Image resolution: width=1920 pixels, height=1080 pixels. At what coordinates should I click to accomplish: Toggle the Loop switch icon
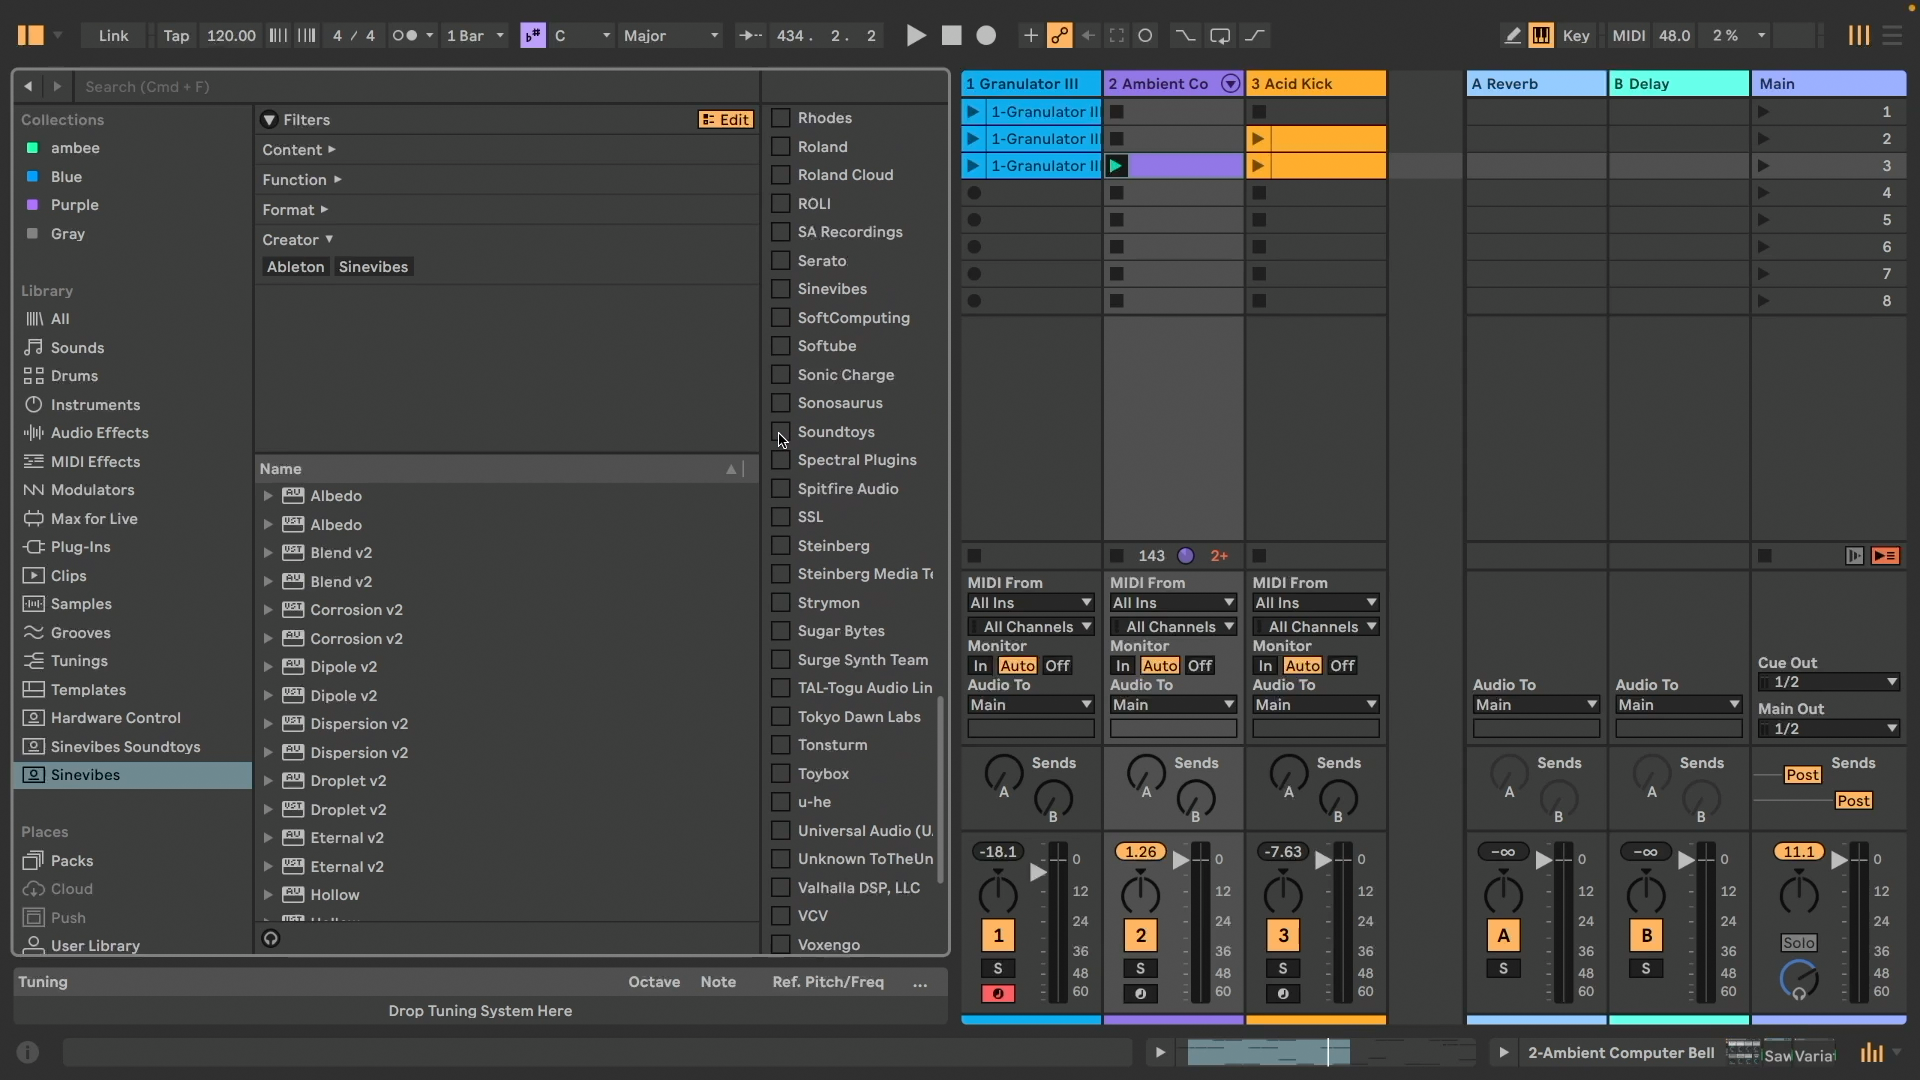[1220, 35]
